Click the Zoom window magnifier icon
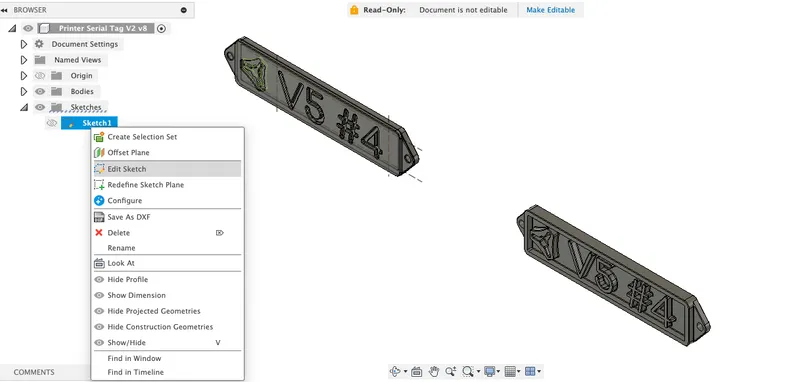This screenshot has width=800, height=382. click(468, 371)
